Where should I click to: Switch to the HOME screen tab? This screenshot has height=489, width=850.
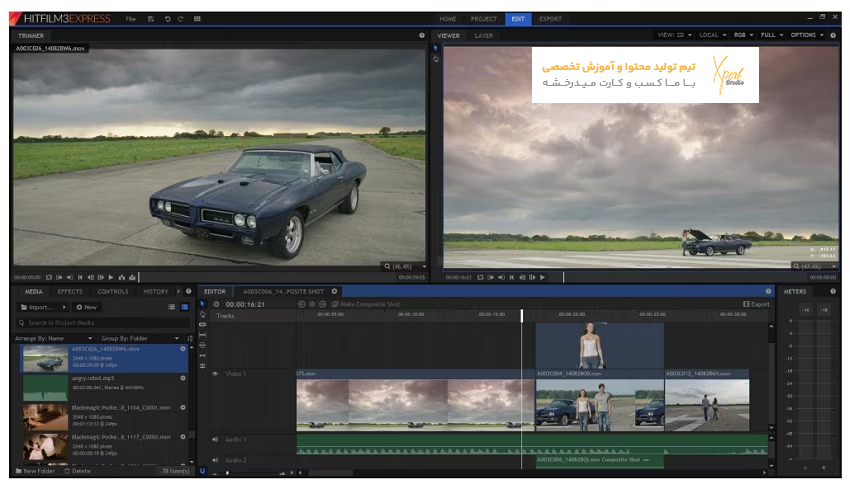(448, 19)
